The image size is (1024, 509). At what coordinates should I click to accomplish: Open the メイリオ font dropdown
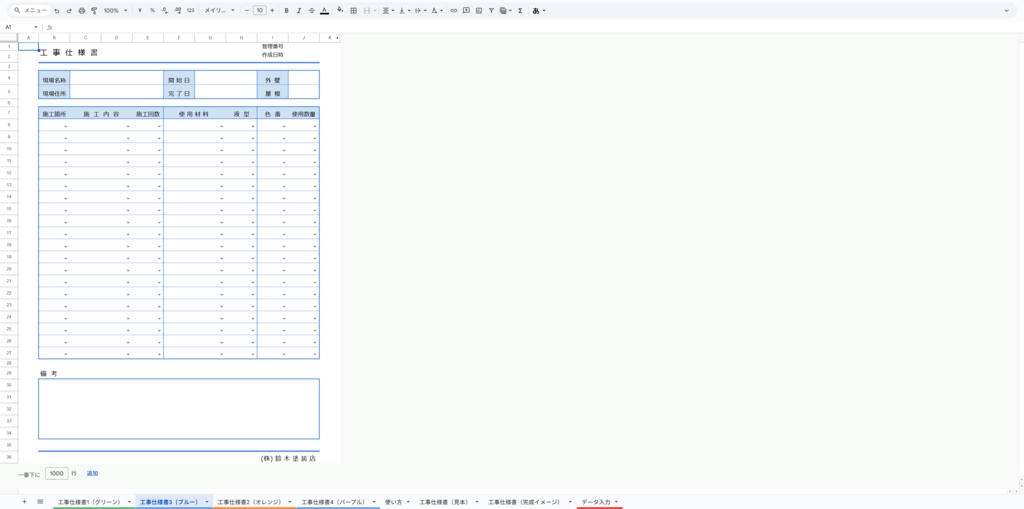point(219,10)
